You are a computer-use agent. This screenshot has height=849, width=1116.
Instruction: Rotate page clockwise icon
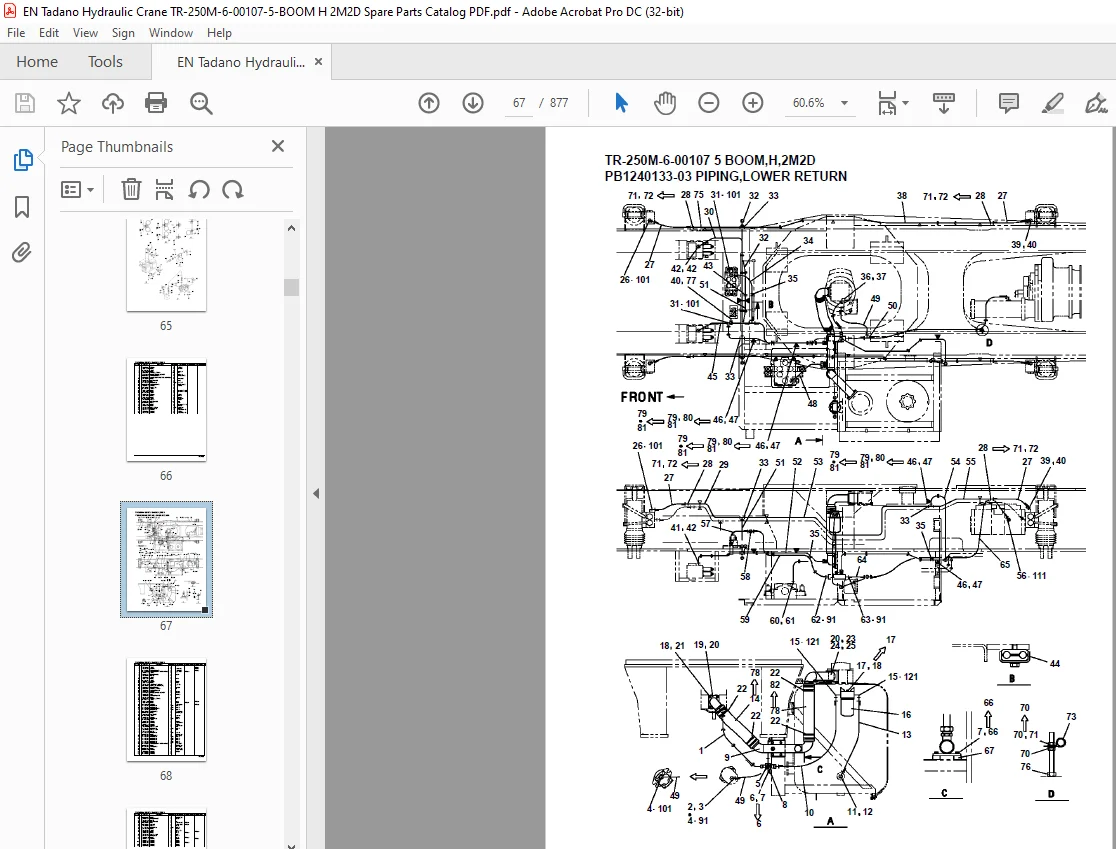(x=233, y=189)
